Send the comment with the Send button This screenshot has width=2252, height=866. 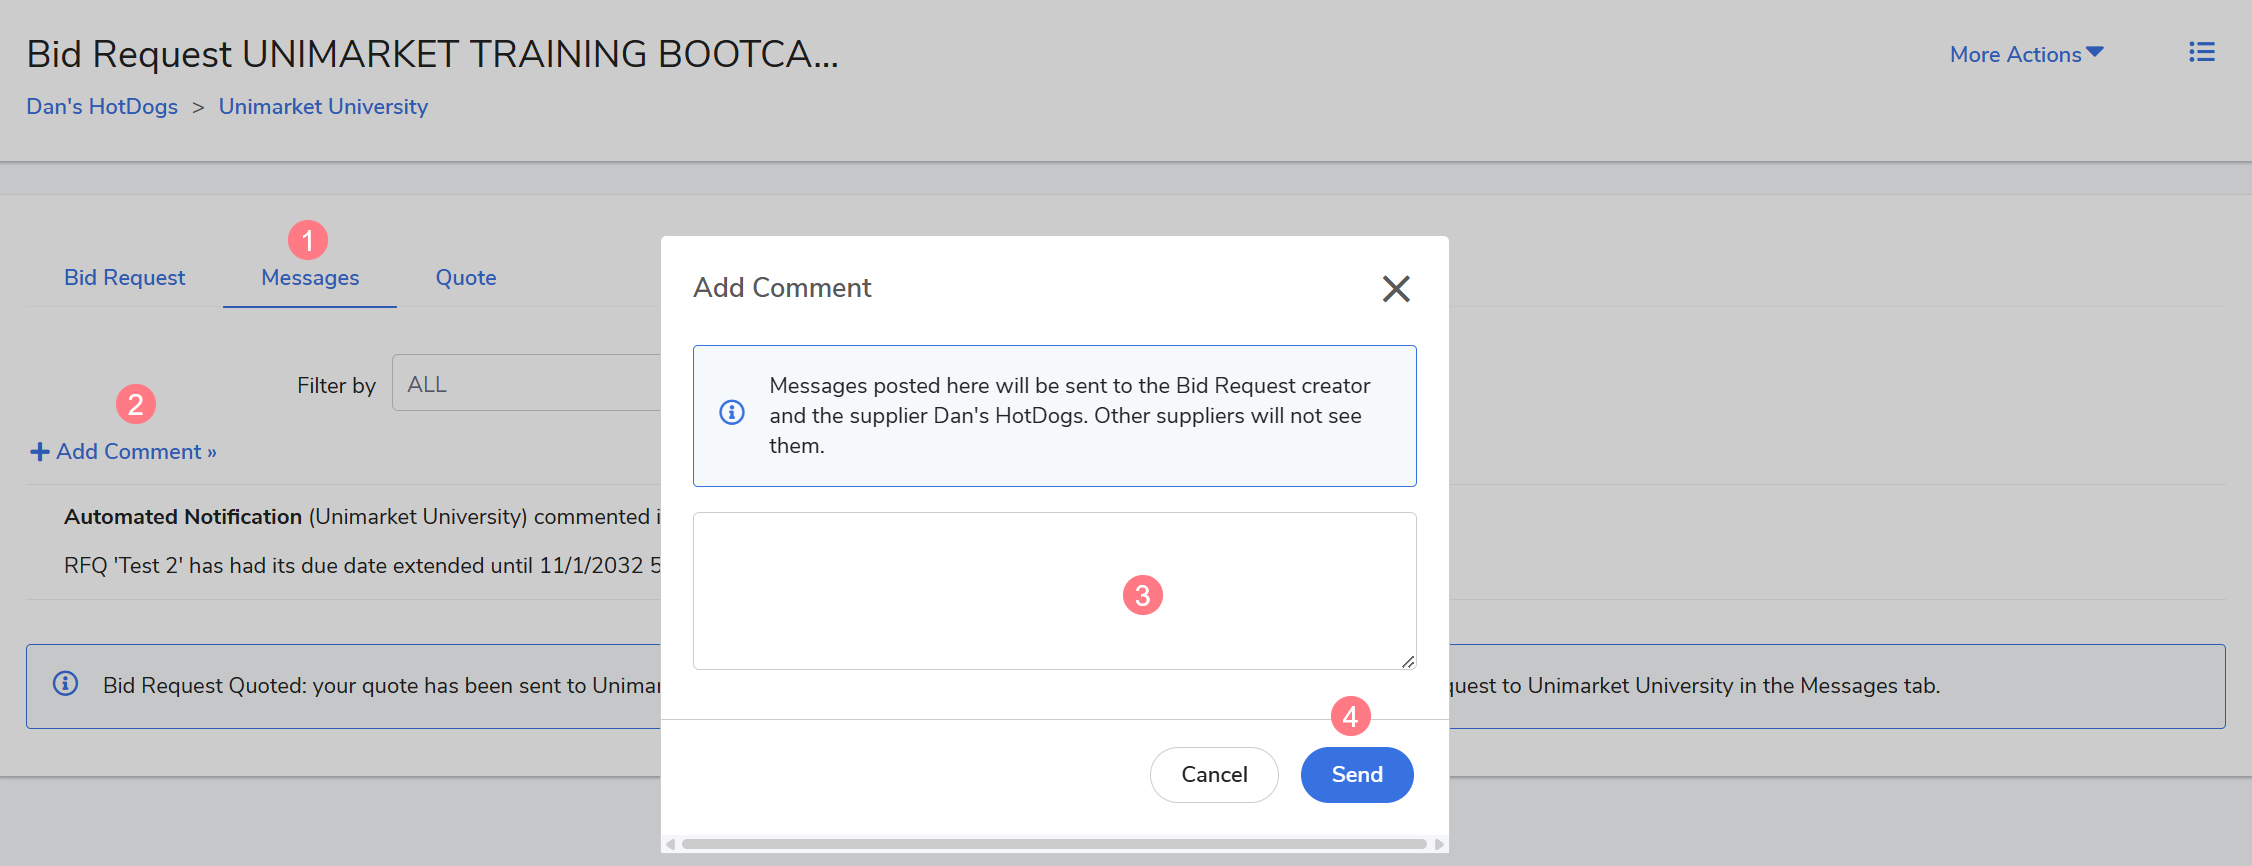point(1356,775)
